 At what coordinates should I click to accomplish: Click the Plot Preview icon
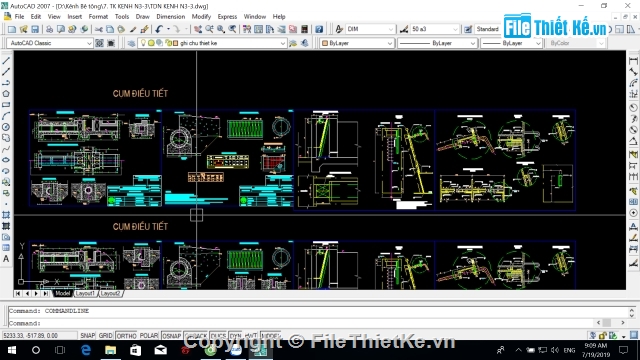click(60, 29)
